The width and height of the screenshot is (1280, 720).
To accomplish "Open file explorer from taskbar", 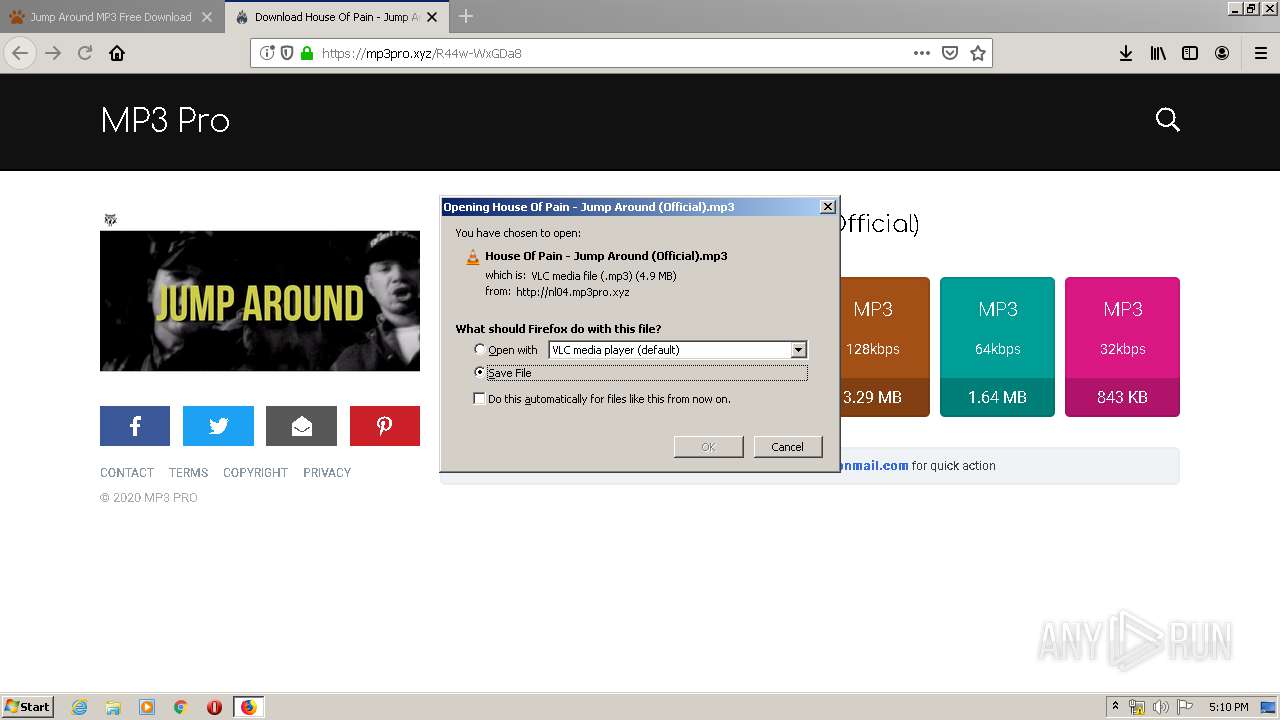I will pos(113,707).
